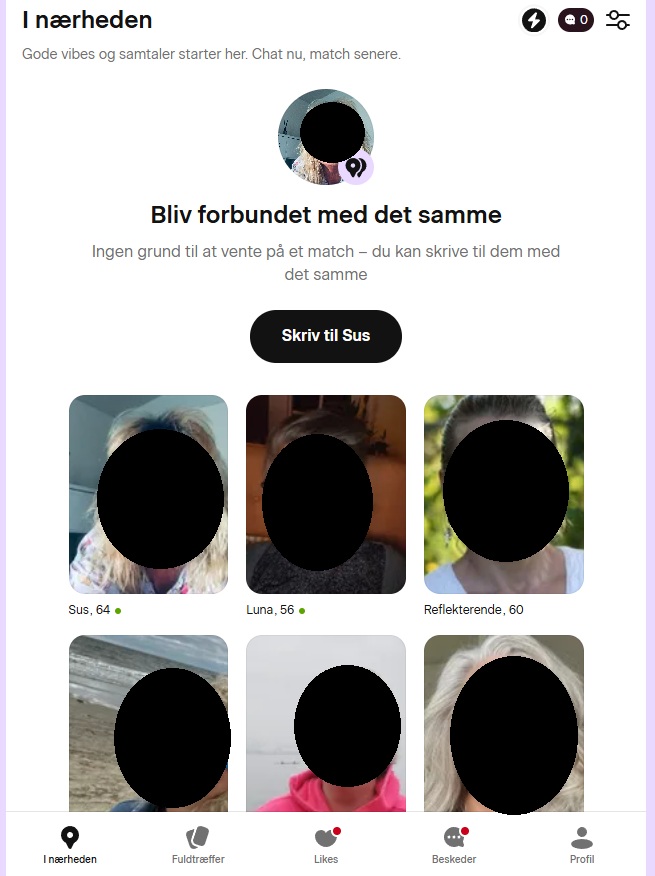Screen dimensions: 655x876
Task: Go to the Profil tab
Action: coord(582,845)
